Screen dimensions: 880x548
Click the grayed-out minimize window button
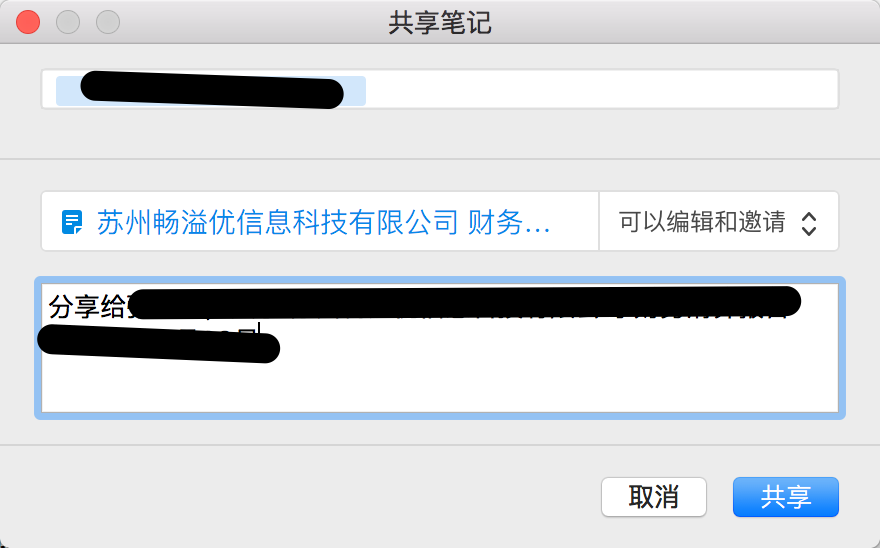click(x=68, y=22)
